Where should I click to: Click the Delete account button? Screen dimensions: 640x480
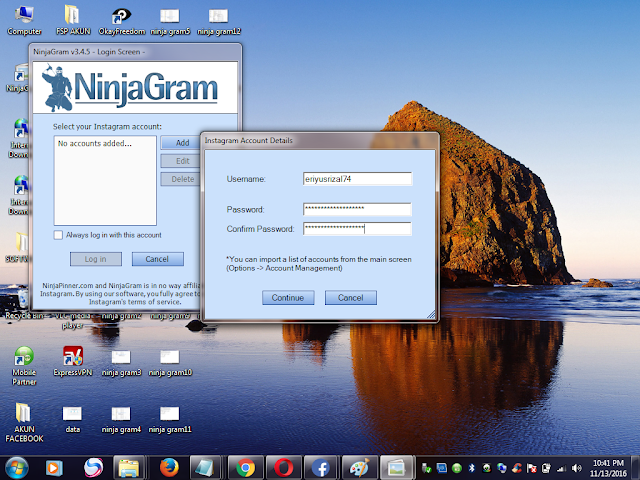[182, 179]
